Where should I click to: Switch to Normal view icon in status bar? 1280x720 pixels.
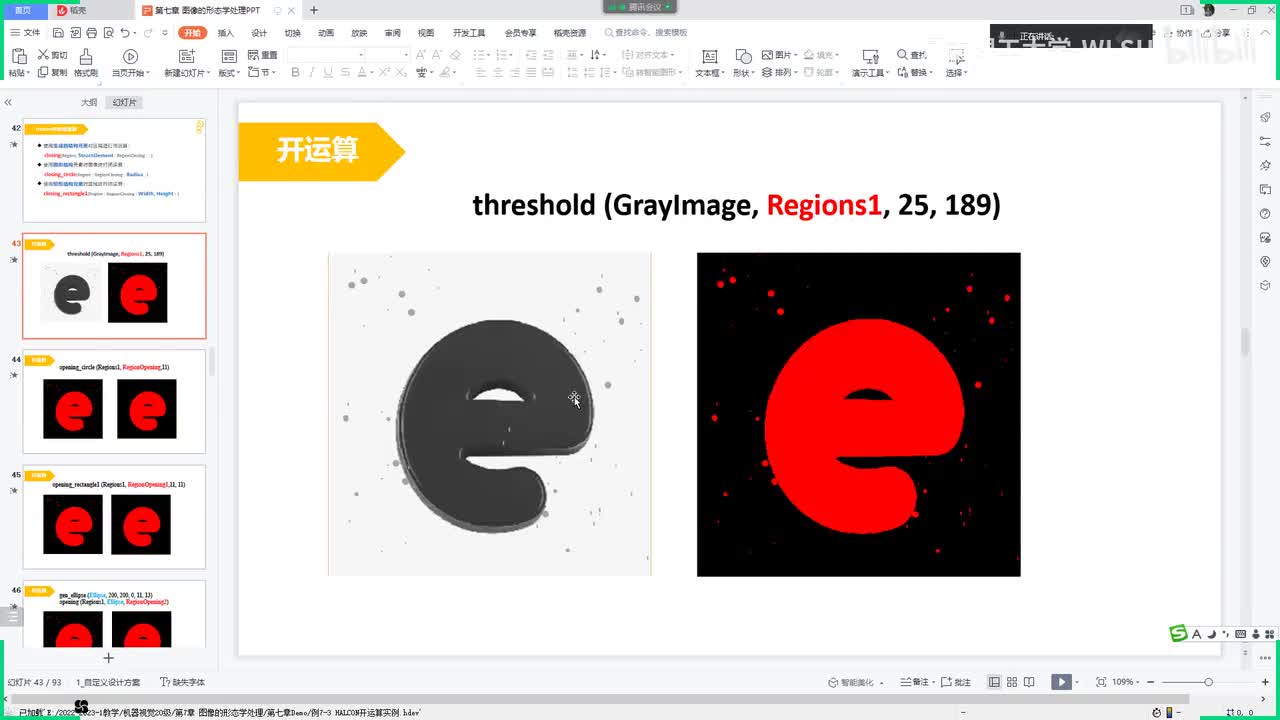point(994,682)
